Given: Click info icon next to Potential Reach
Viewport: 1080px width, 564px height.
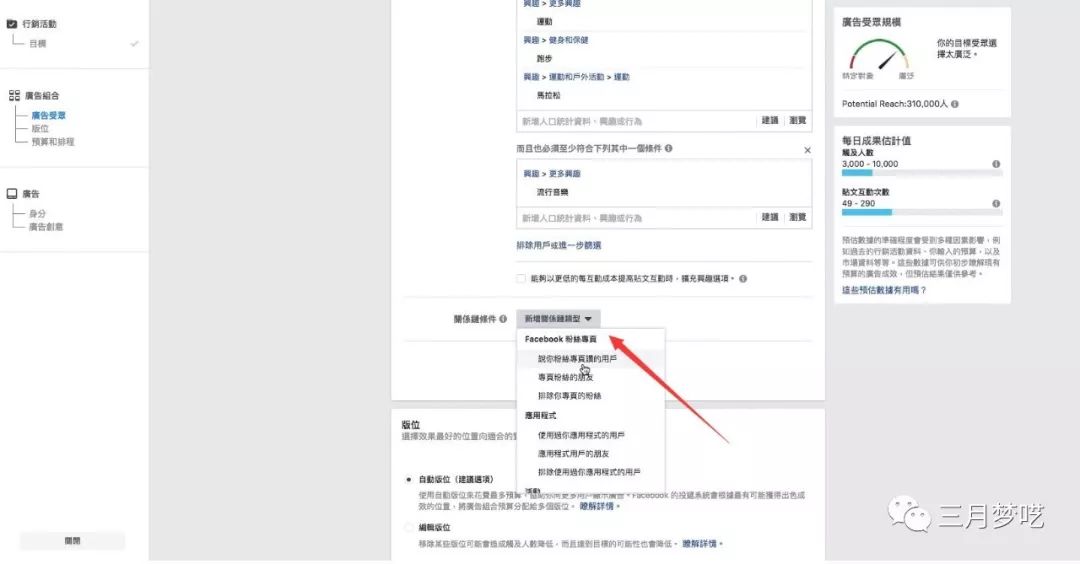Looking at the screenshot, I should [955, 104].
